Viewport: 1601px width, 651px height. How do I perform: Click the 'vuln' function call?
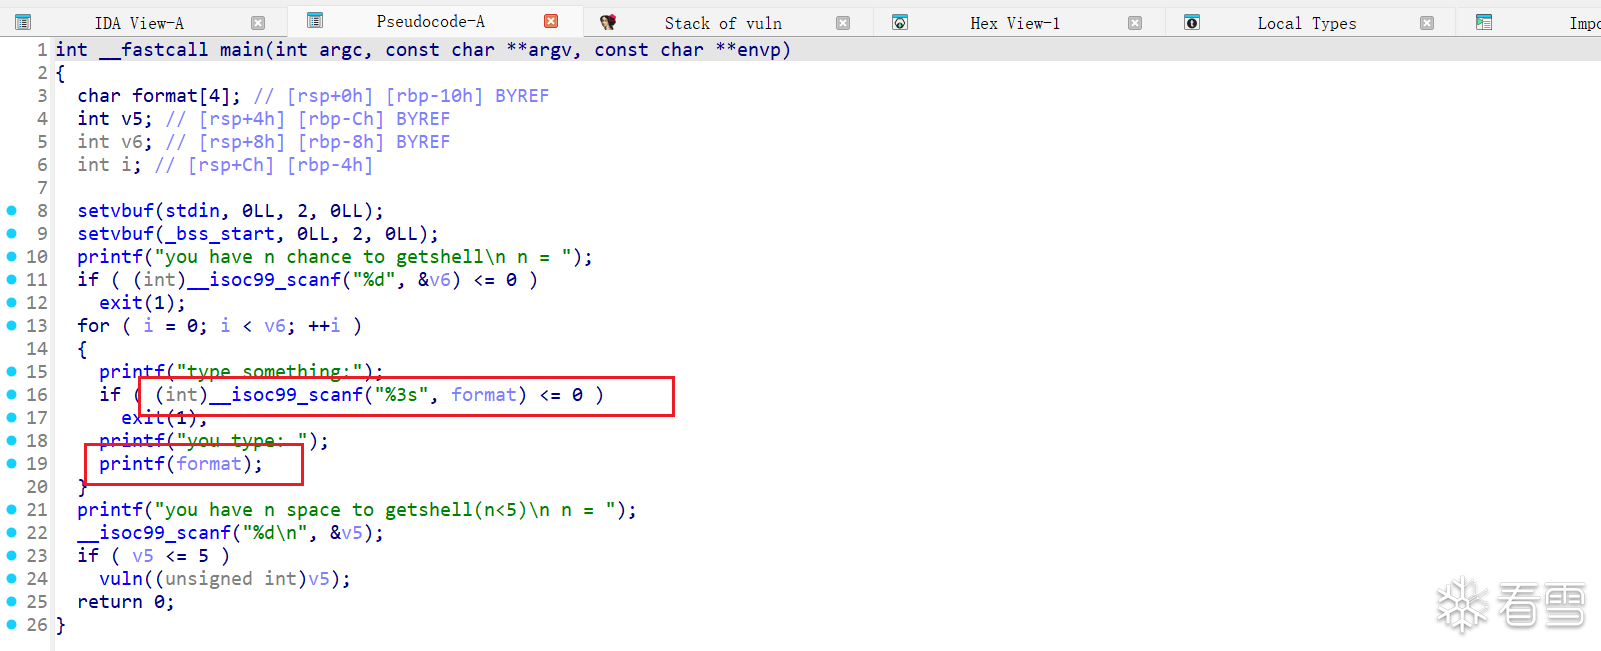click(121, 579)
